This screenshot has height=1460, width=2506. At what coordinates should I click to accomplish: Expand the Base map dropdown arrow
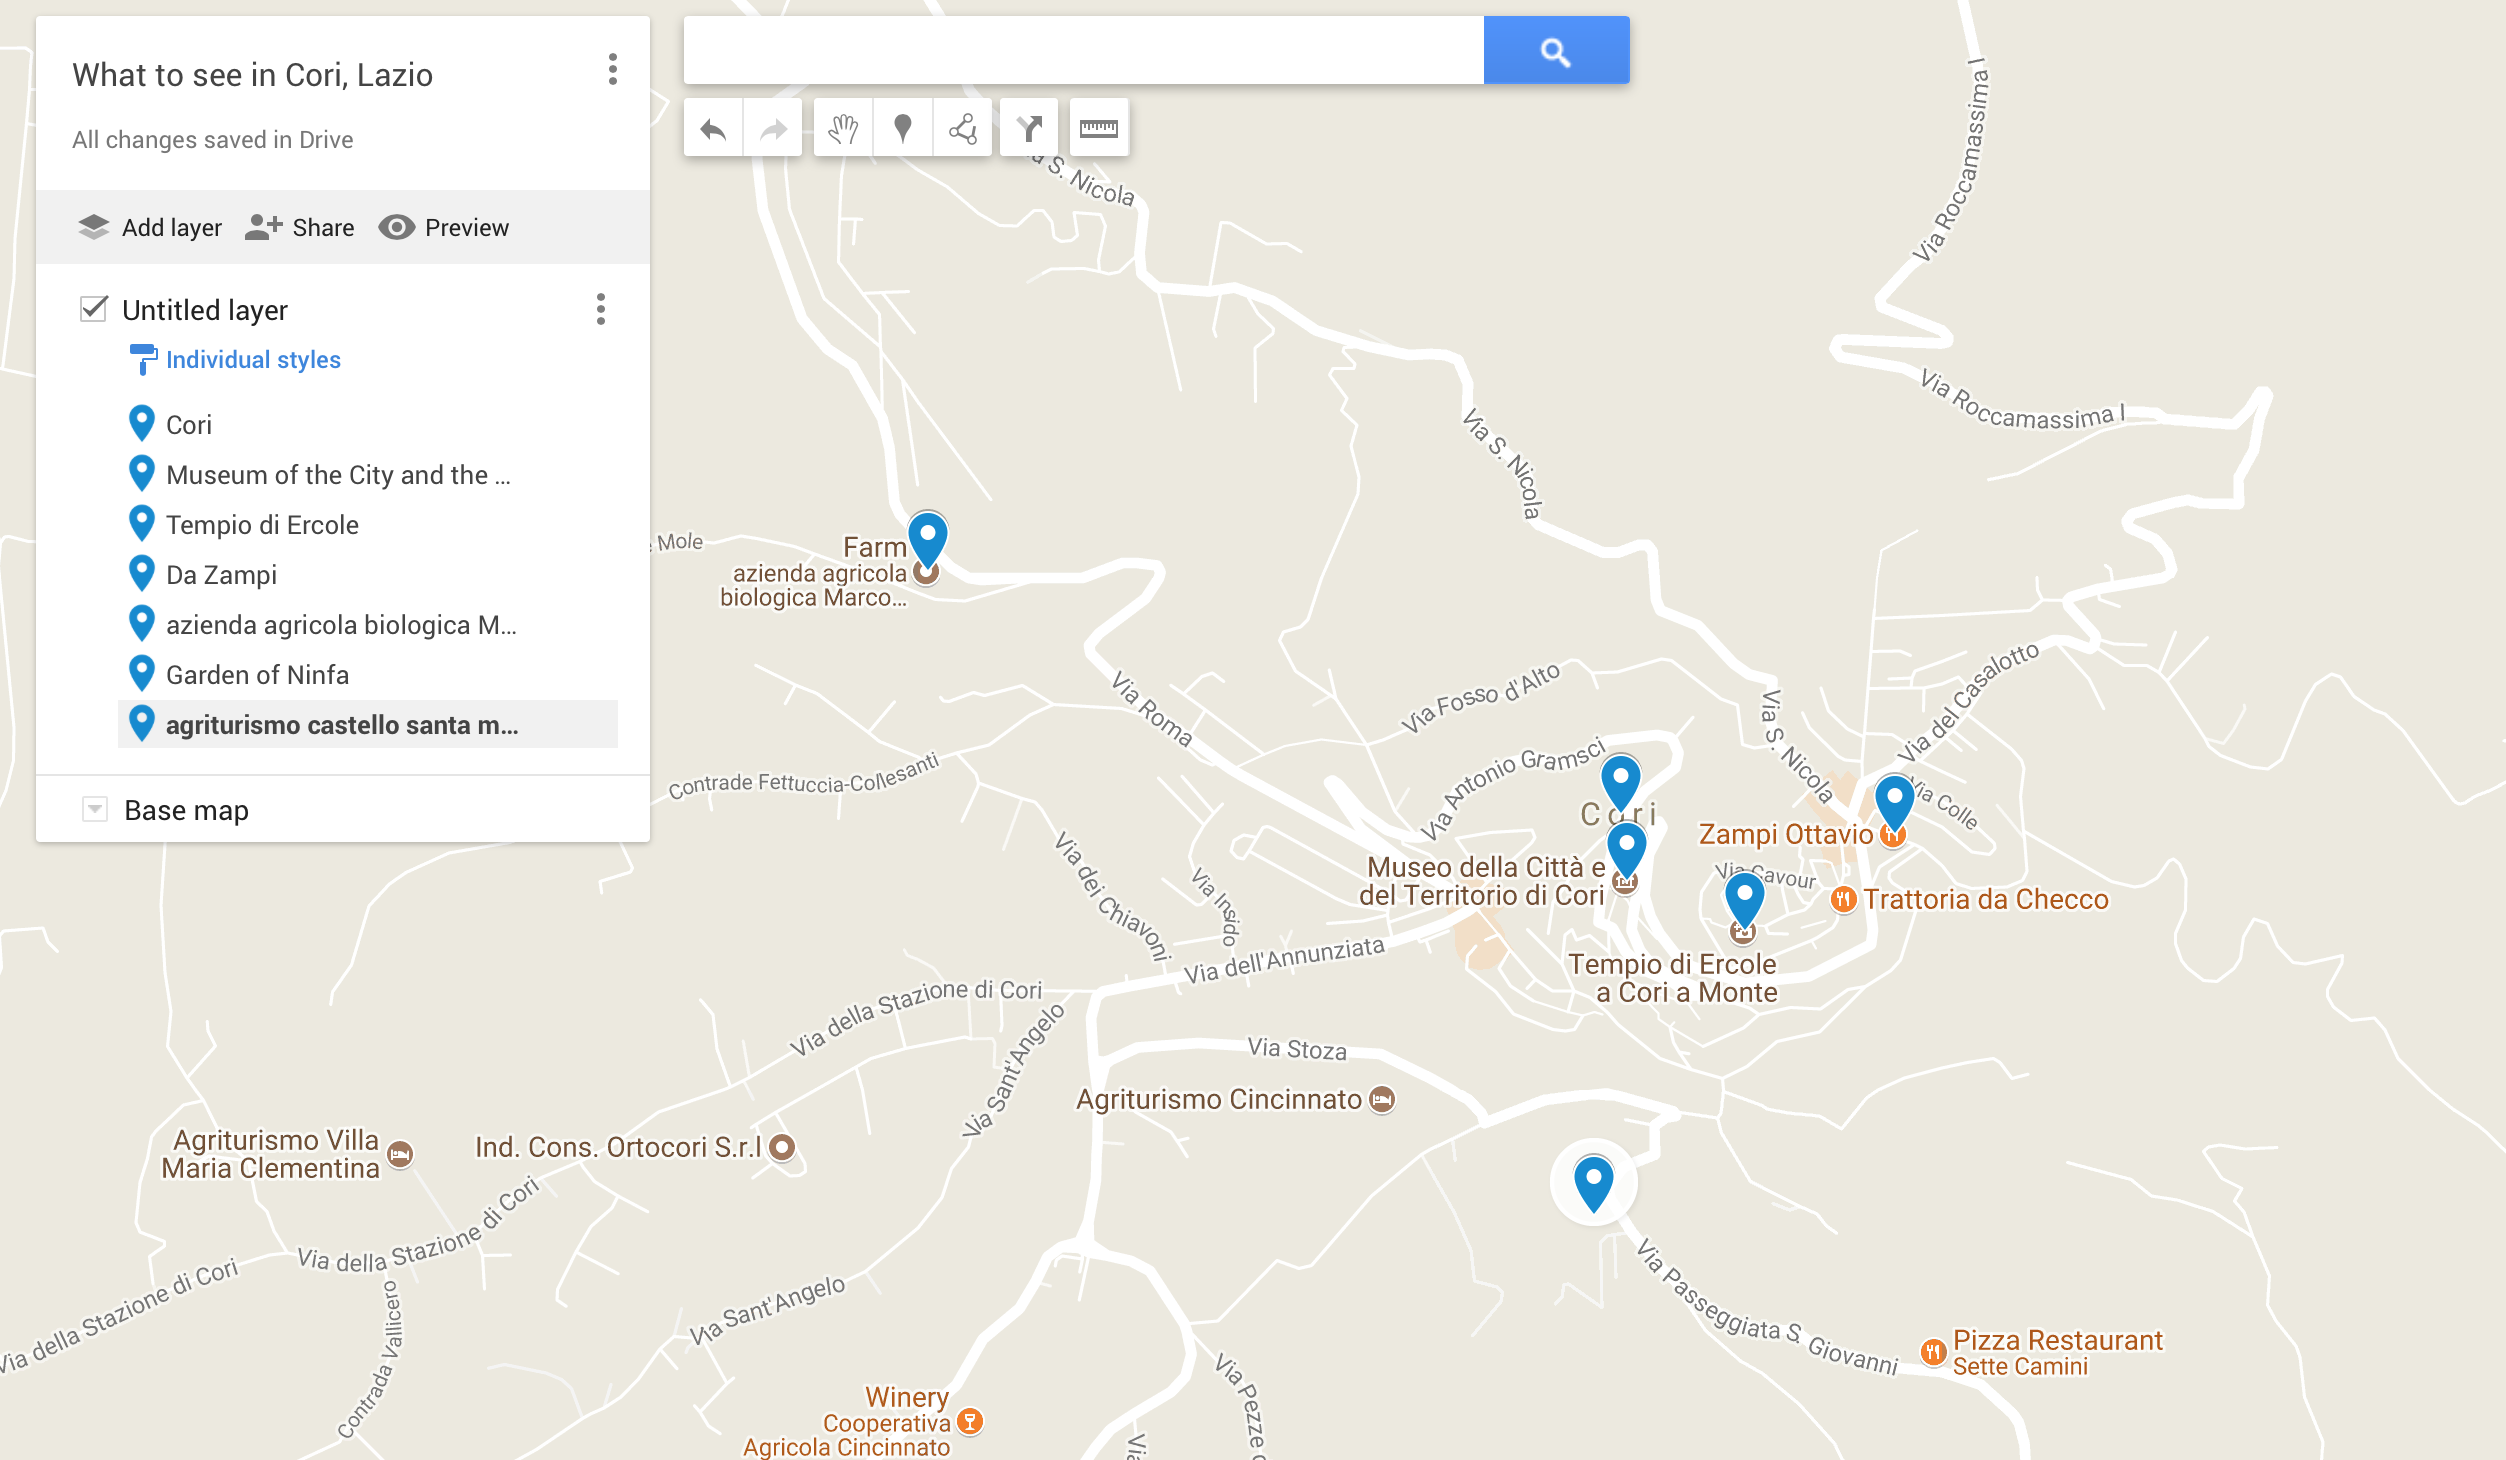95,808
